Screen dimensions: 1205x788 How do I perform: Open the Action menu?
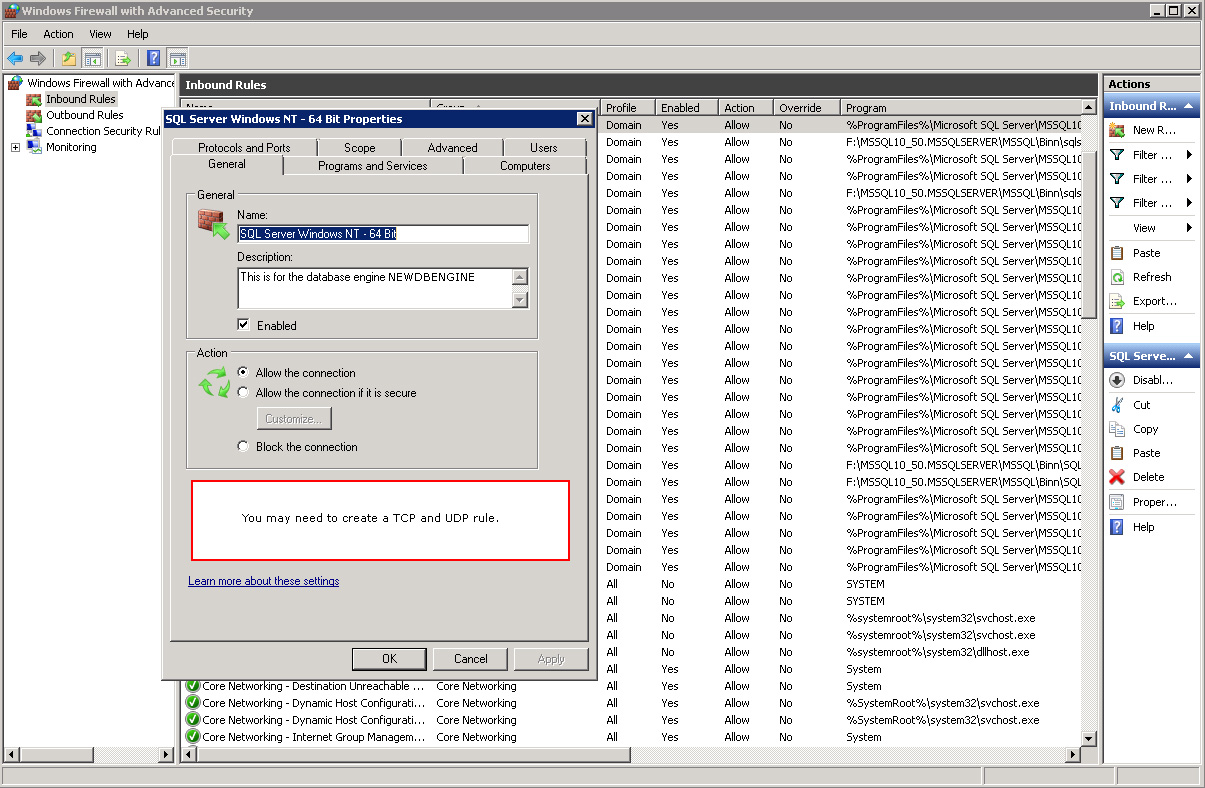pyautogui.click(x=58, y=34)
